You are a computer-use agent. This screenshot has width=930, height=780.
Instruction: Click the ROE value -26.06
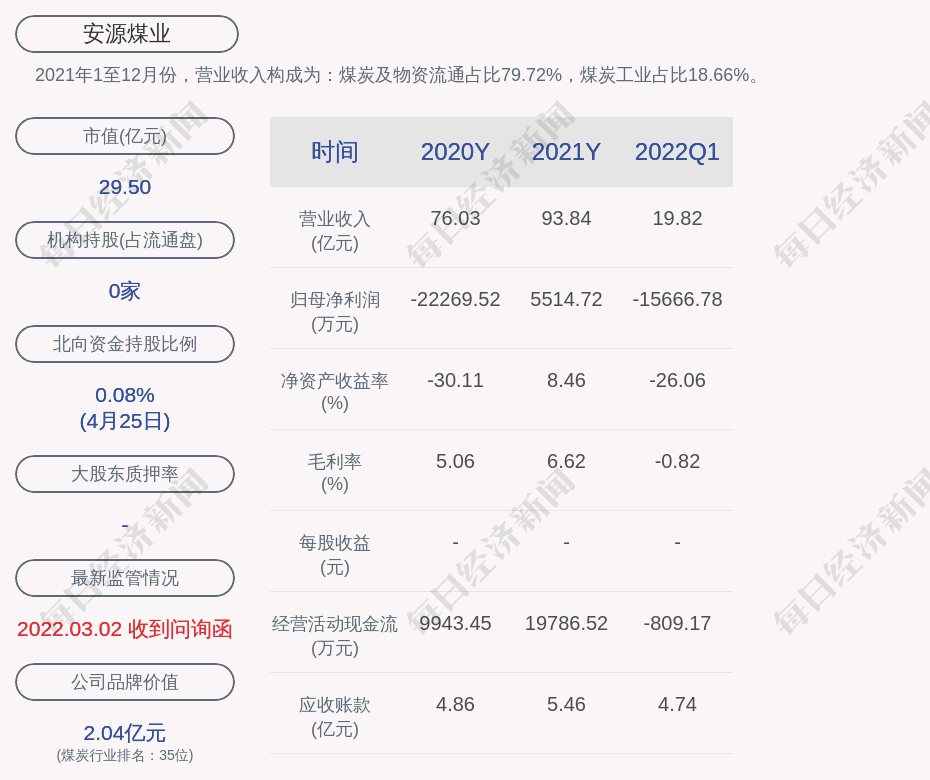(x=677, y=380)
